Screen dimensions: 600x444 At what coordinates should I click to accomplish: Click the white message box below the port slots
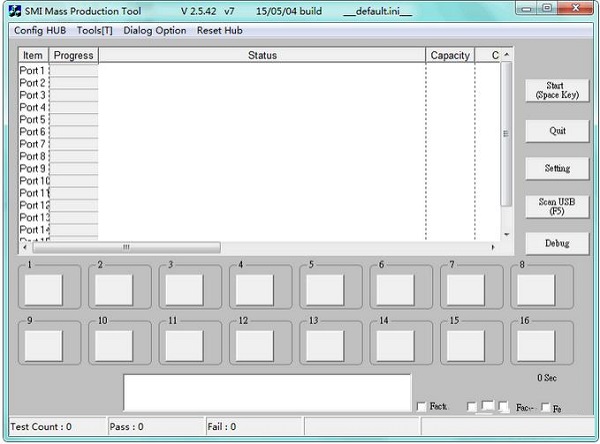point(267,393)
